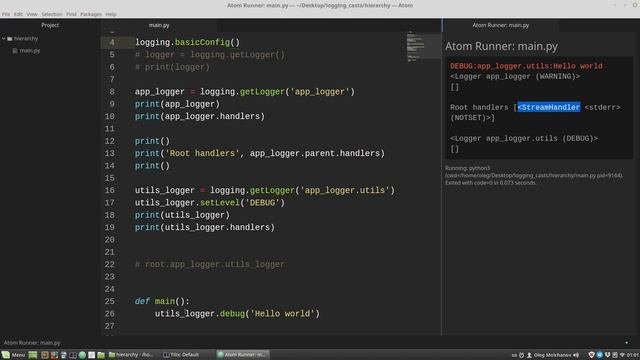Select the Atom Runner: main.py tab
Image resolution: width=640 pixels, height=360 pixels.
(500, 25)
